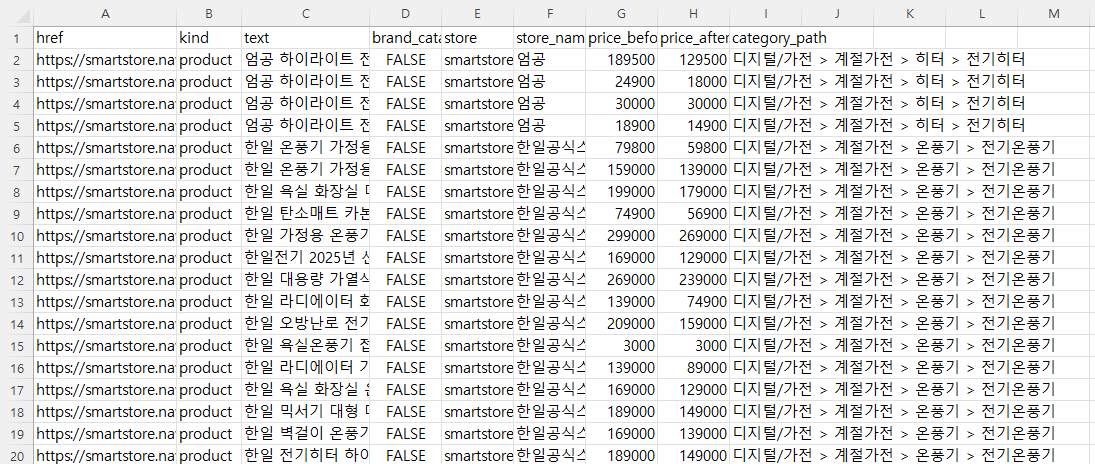The image size is (1095, 464).
Task: Select row 10 header
Action: [x=16, y=235]
